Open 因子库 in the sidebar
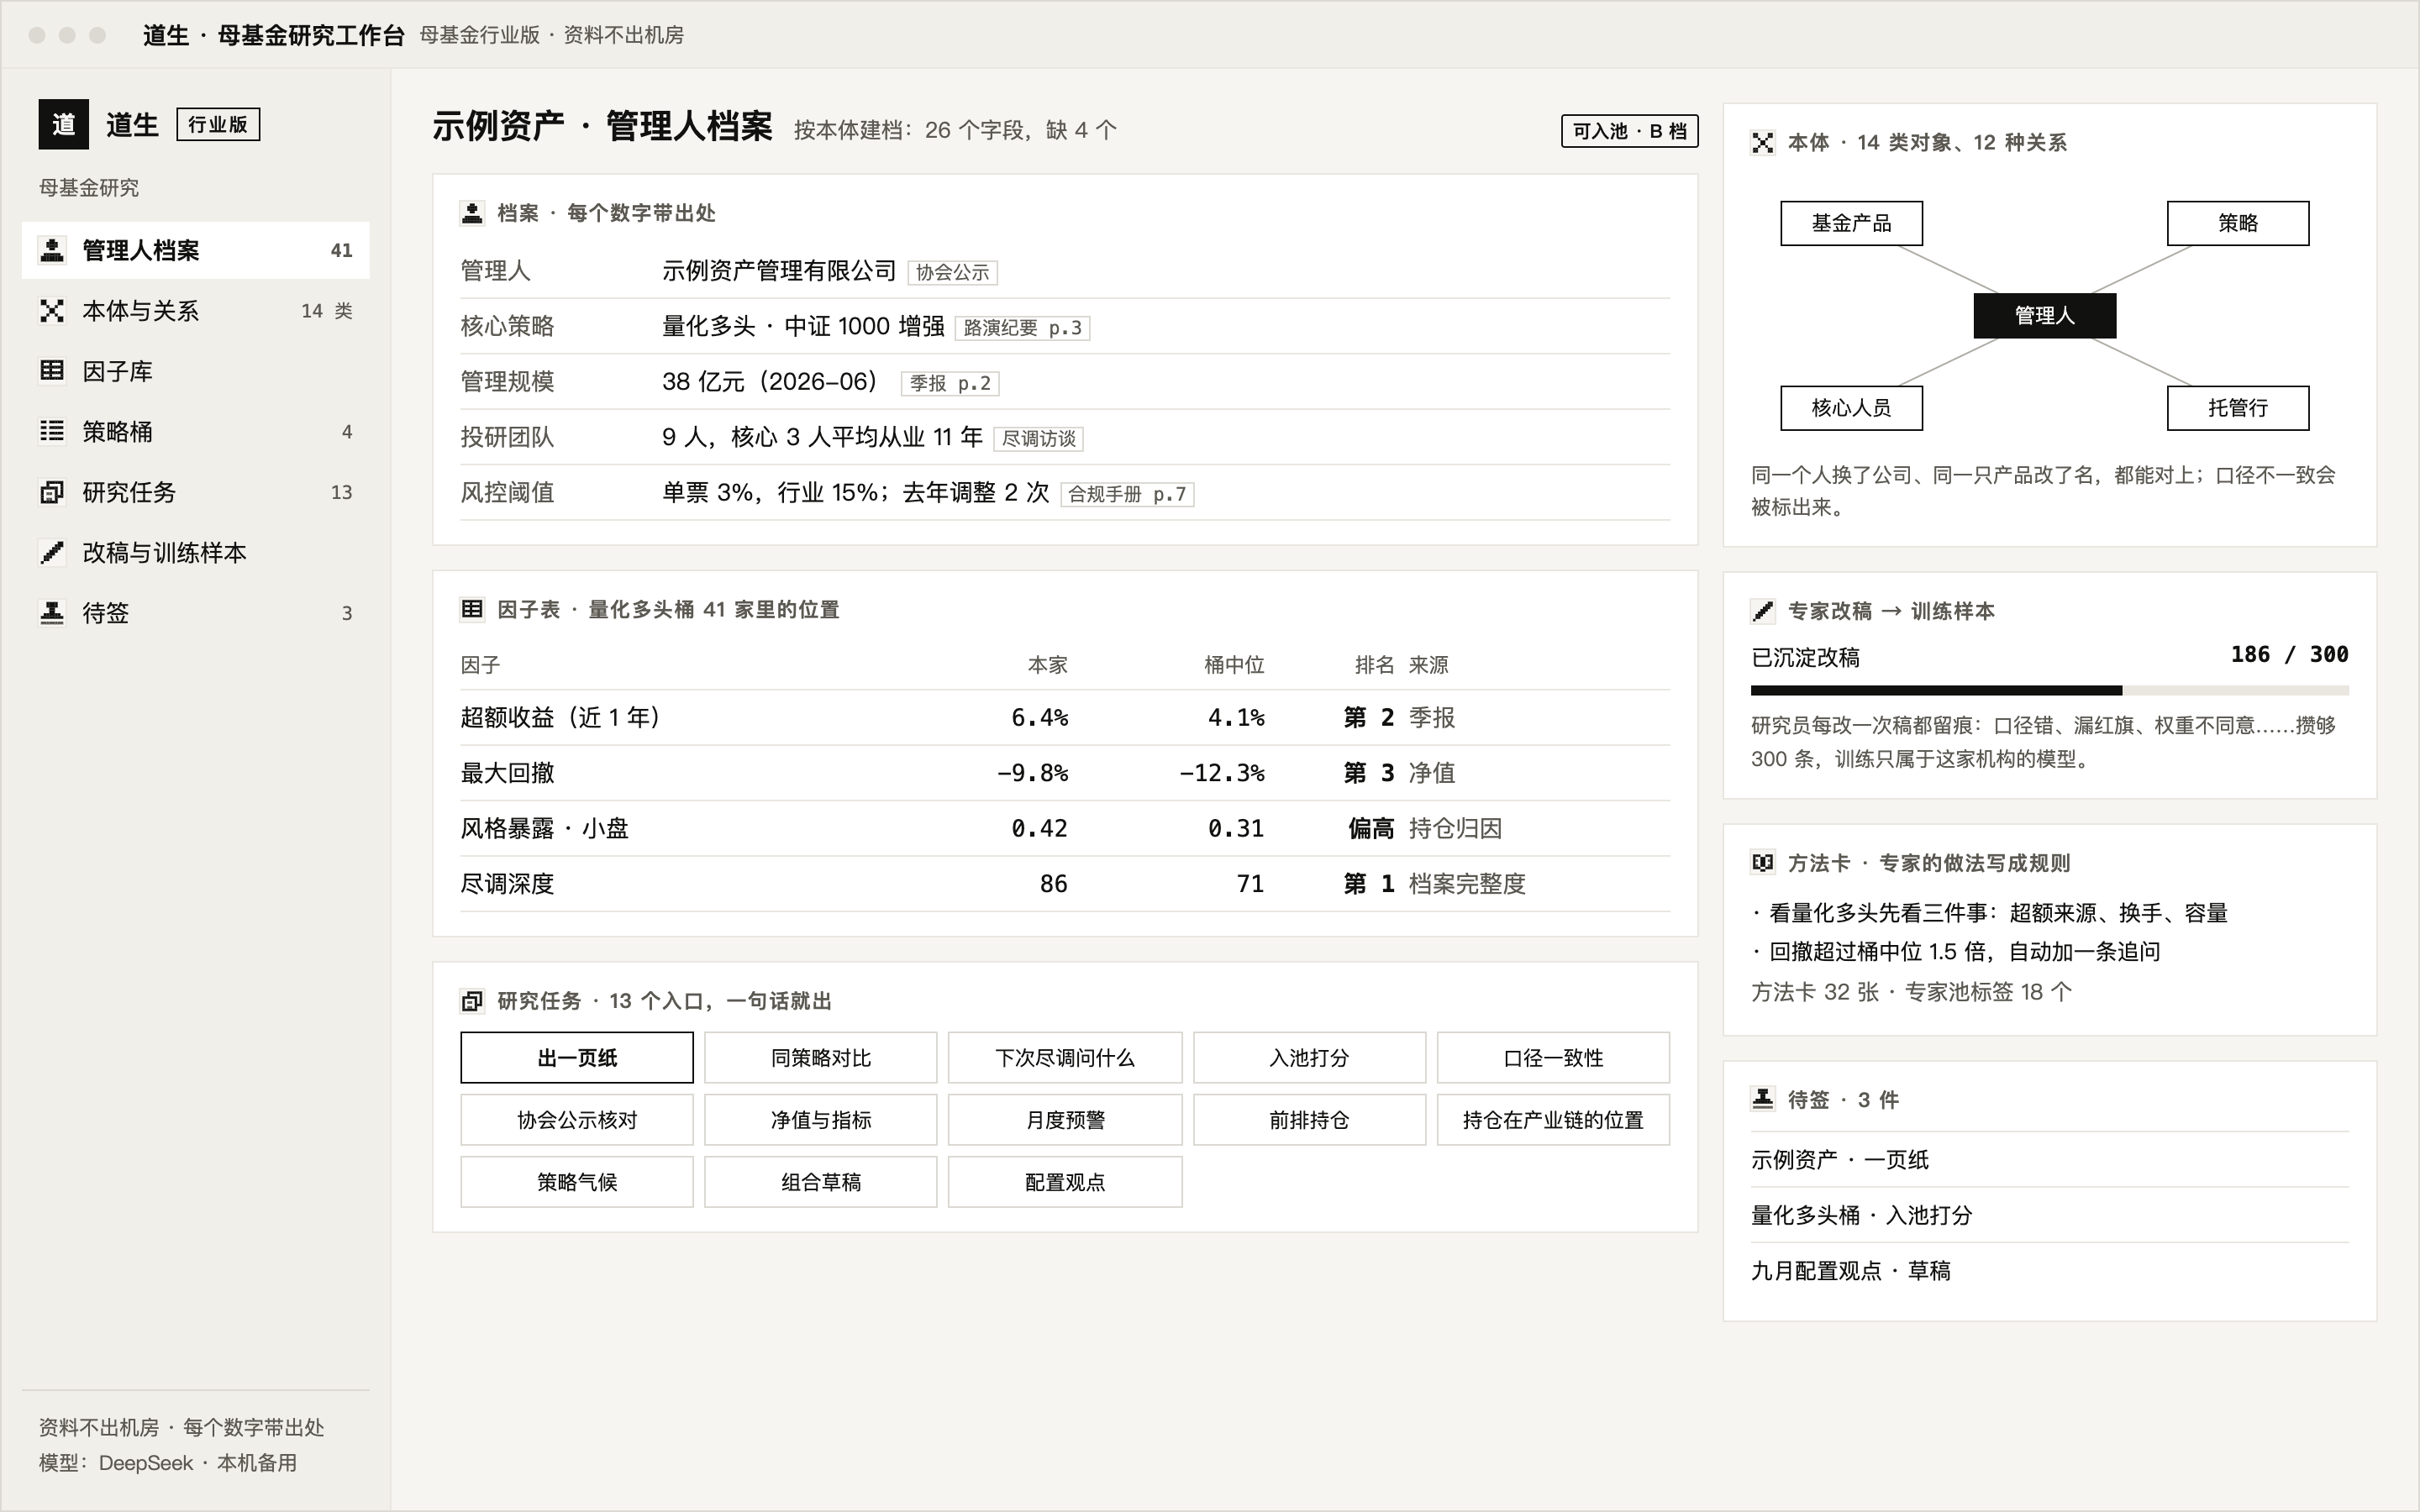The width and height of the screenshot is (2420, 1512). click(x=196, y=371)
